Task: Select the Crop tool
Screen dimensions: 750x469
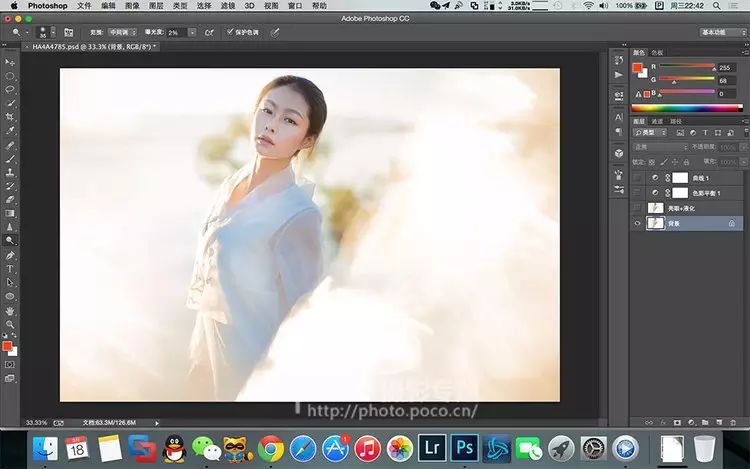Action: (10, 117)
